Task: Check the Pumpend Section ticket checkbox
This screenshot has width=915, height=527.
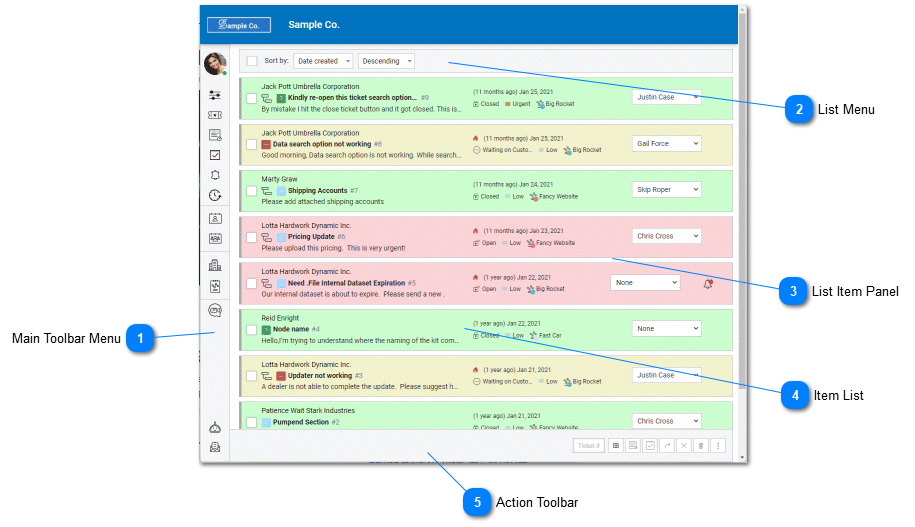Action: pyautogui.click(x=252, y=422)
